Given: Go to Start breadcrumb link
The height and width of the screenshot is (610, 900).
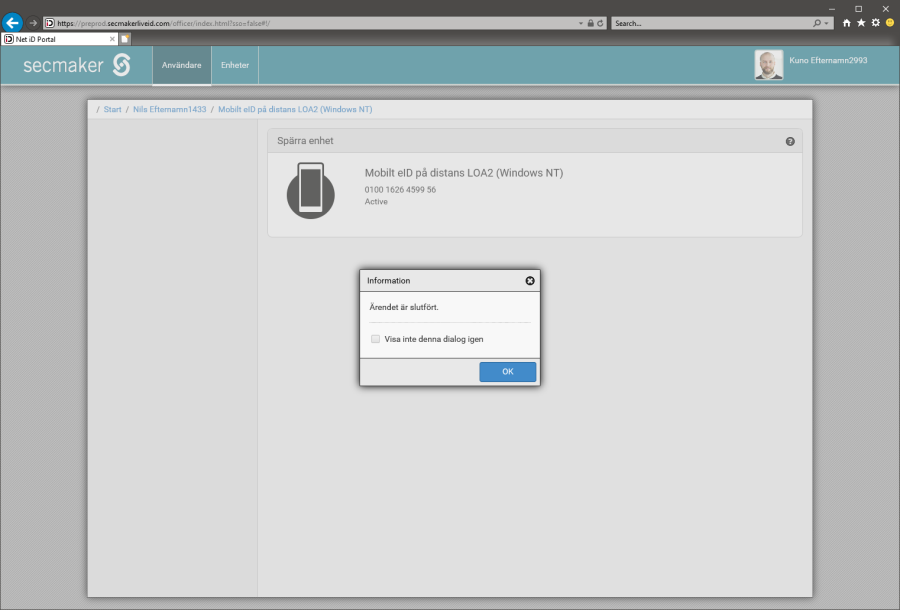Looking at the screenshot, I should tap(112, 109).
